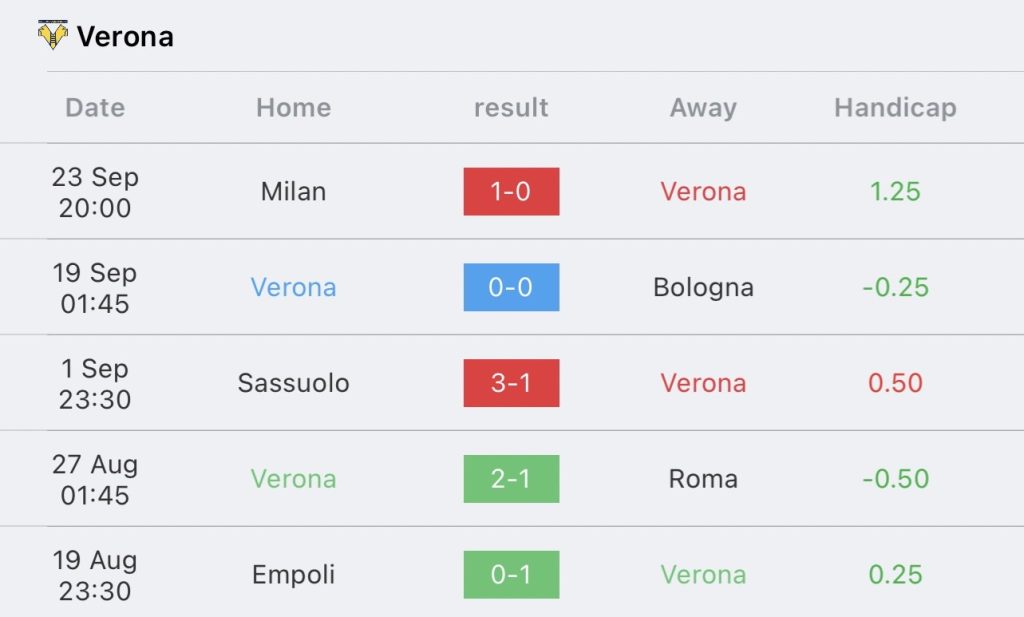Select Empoli home team name
This screenshot has height=617, width=1024.
(x=293, y=575)
